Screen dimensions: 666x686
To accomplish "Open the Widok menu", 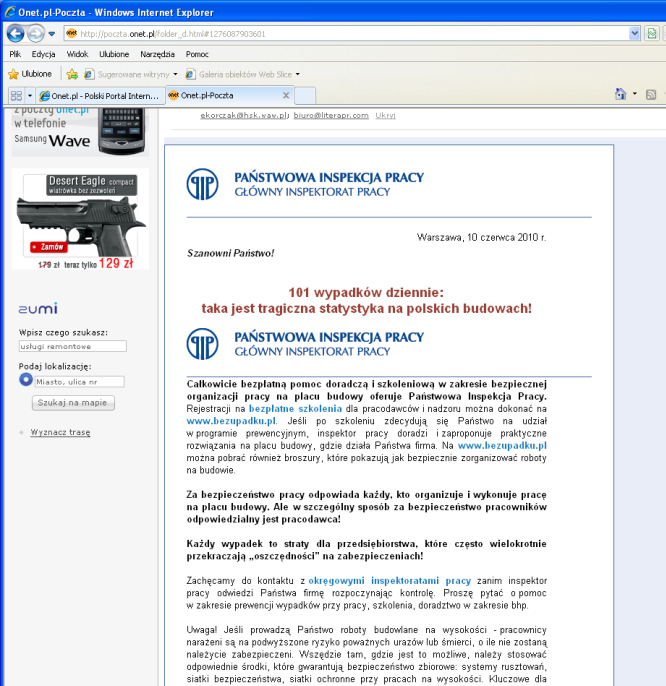I will pos(77,54).
